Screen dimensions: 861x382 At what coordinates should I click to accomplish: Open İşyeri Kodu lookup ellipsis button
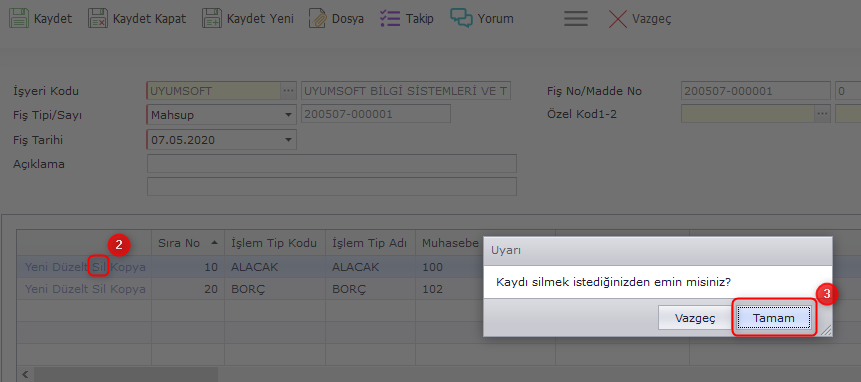pyautogui.click(x=288, y=91)
